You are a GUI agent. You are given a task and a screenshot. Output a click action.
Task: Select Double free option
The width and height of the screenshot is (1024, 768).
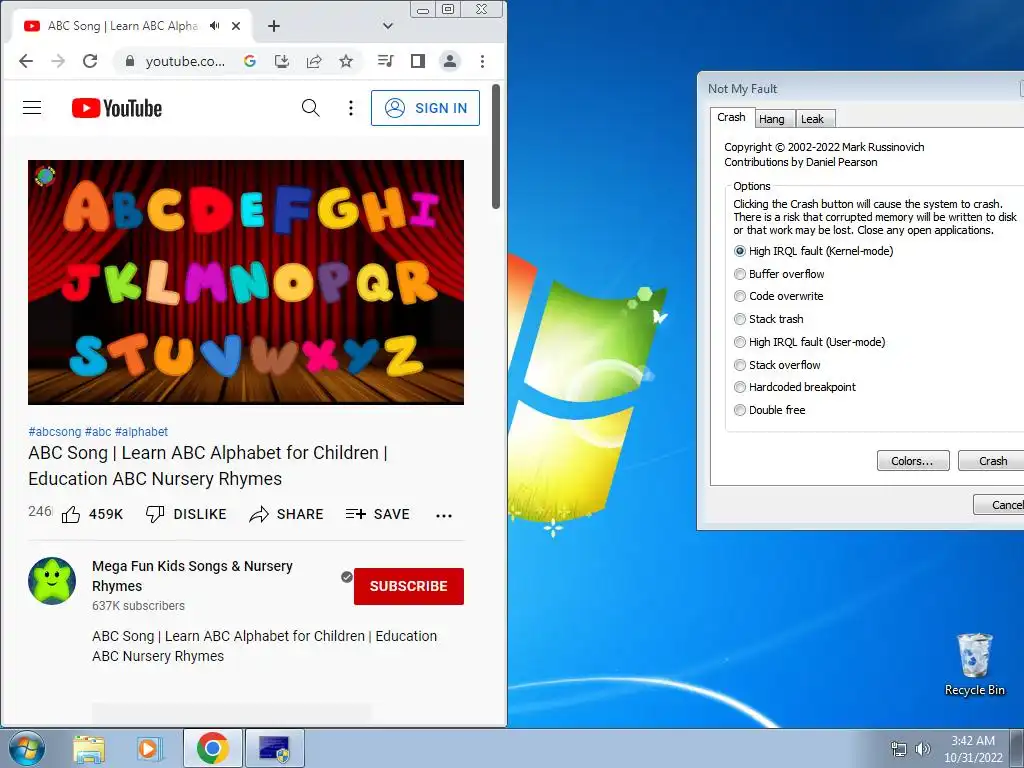[x=770, y=409]
